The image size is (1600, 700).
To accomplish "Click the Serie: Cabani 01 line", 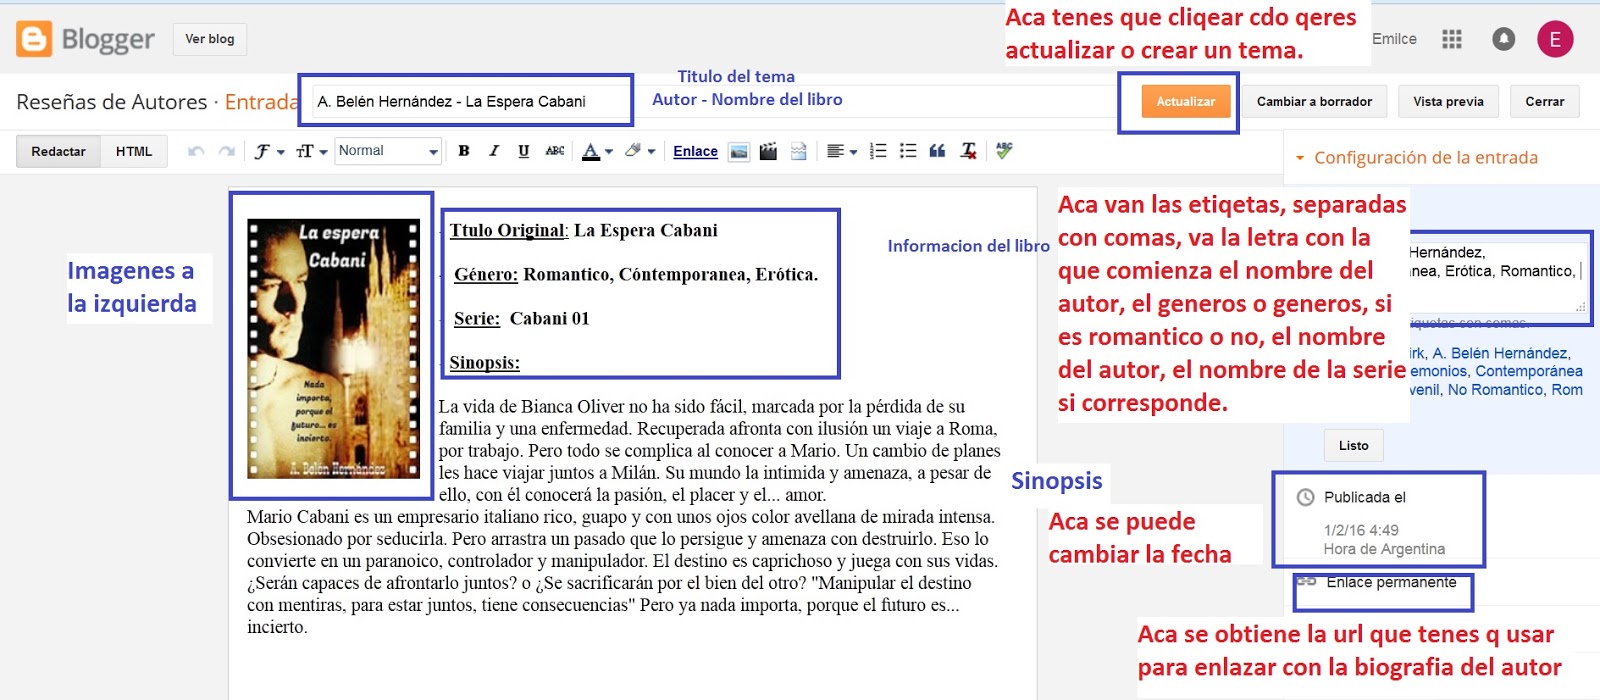I will pos(521,318).
